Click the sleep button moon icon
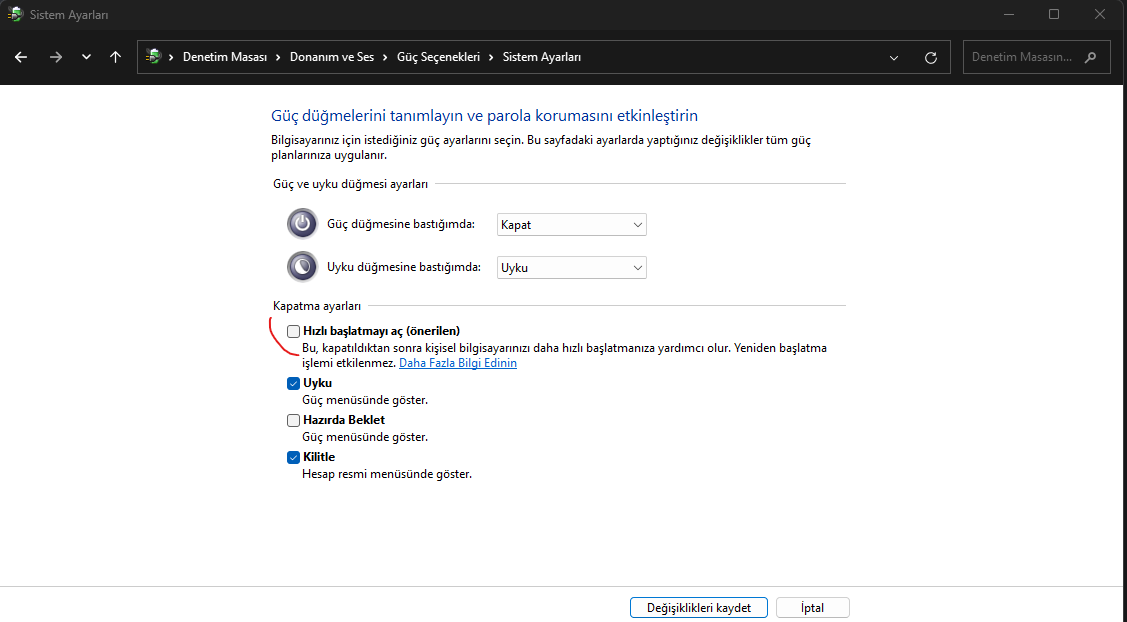This screenshot has height=622, width=1127. tap(302, 267)
